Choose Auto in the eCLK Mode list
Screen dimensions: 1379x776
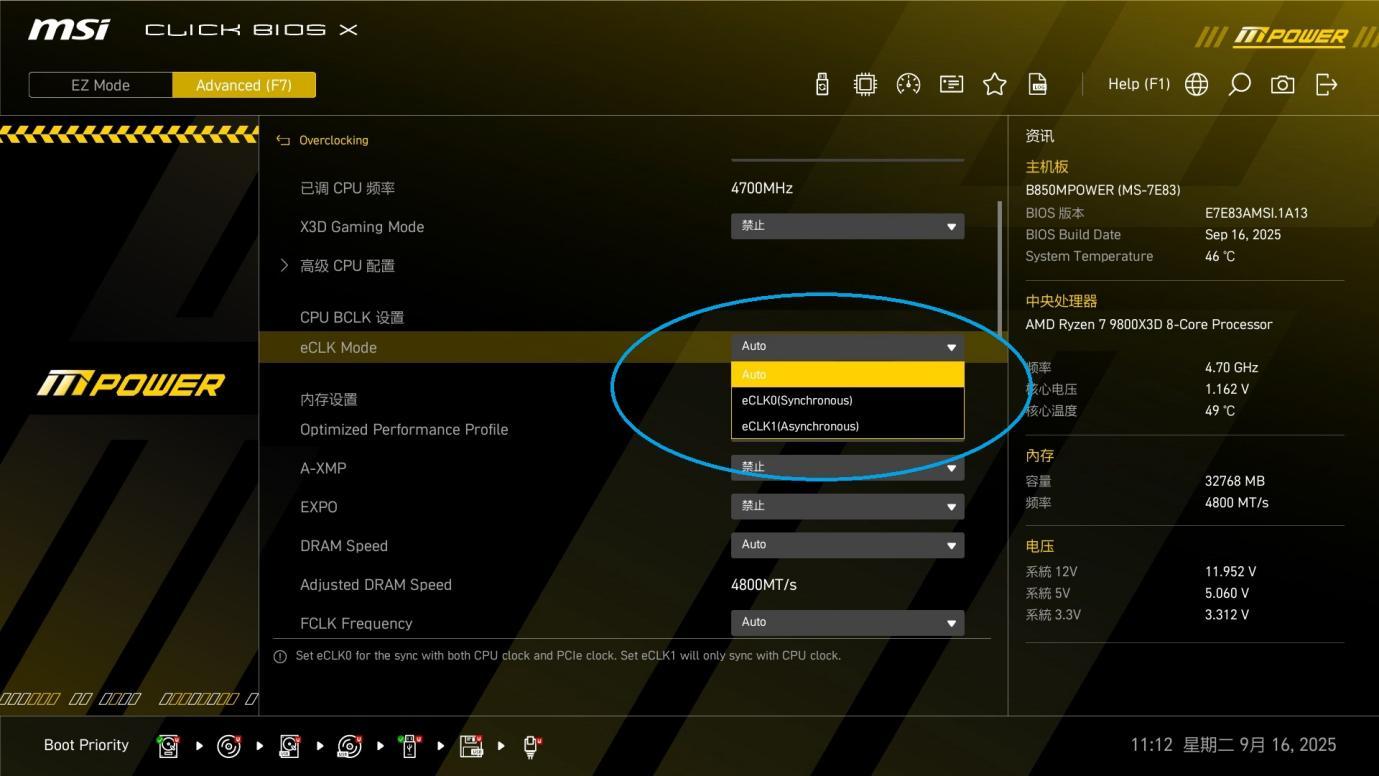point(848,374)
